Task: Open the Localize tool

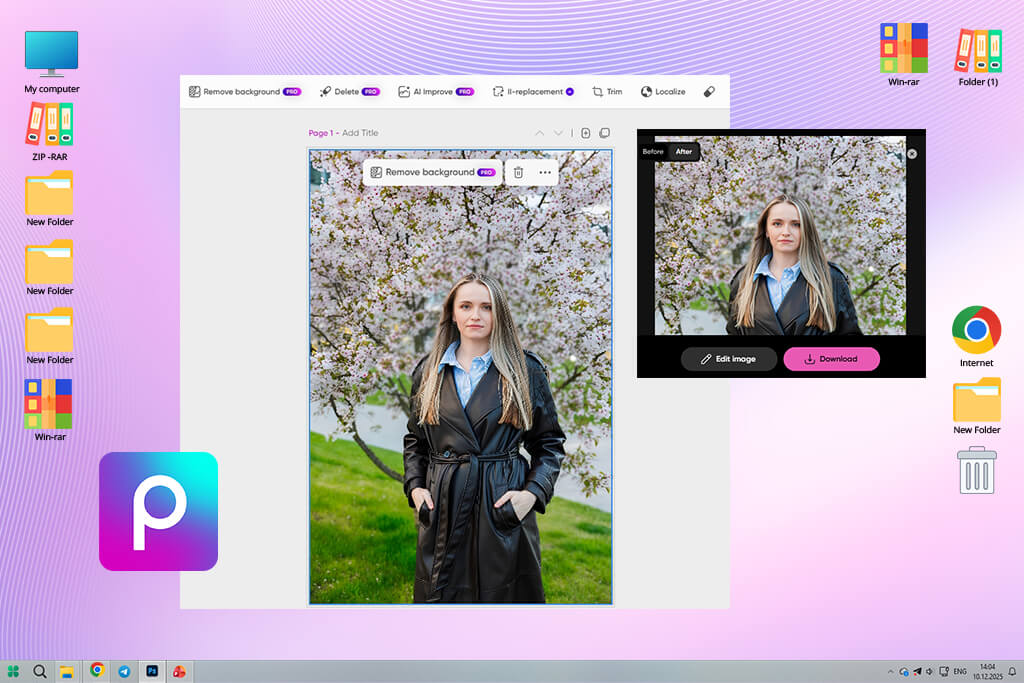Action: [x=663, y=91]
